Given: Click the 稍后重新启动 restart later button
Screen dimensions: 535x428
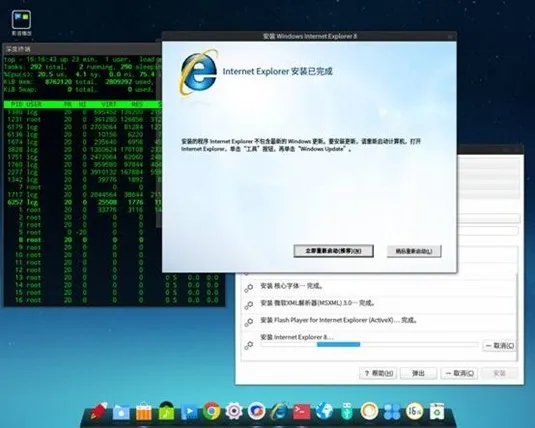Looking at the screenshot, I should (x=414, y=251).
